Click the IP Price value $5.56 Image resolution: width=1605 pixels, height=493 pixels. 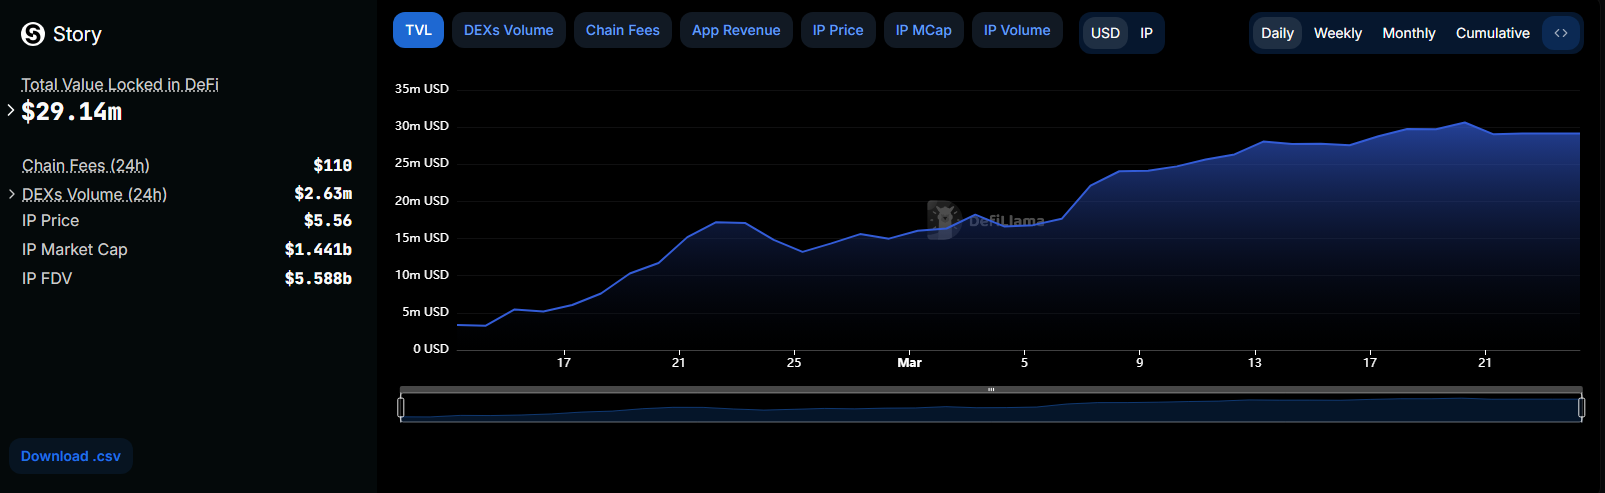tap(328, 220)
